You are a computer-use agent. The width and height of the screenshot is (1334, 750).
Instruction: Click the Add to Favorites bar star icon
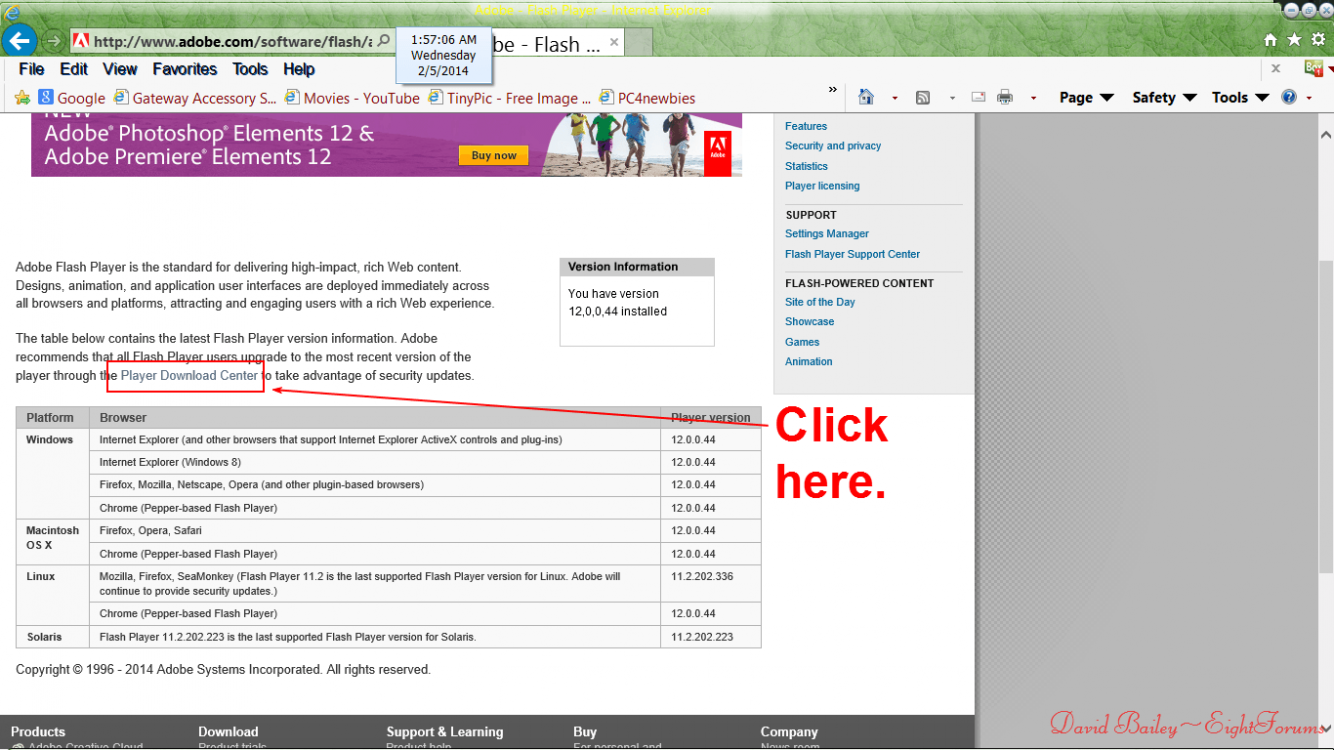pyautogui.click(x=22, y=97)
